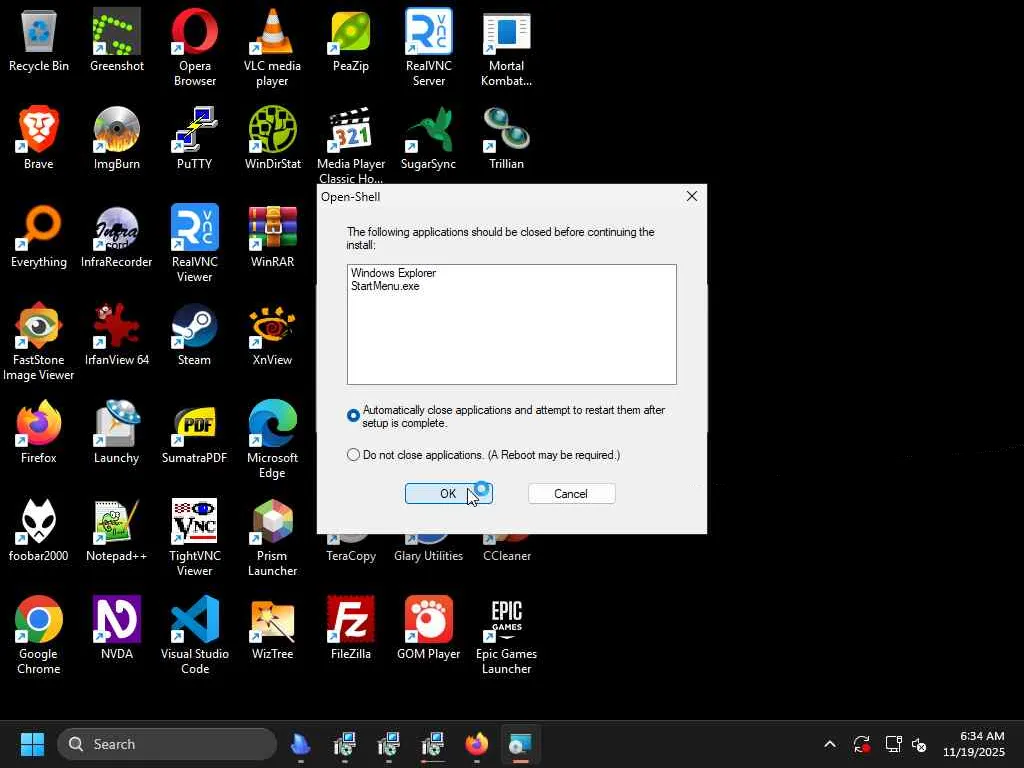The width and height of the screenshot is (1024, 768).
Task: Open Firefox desktop shortcut
Action: pos(39,432)
